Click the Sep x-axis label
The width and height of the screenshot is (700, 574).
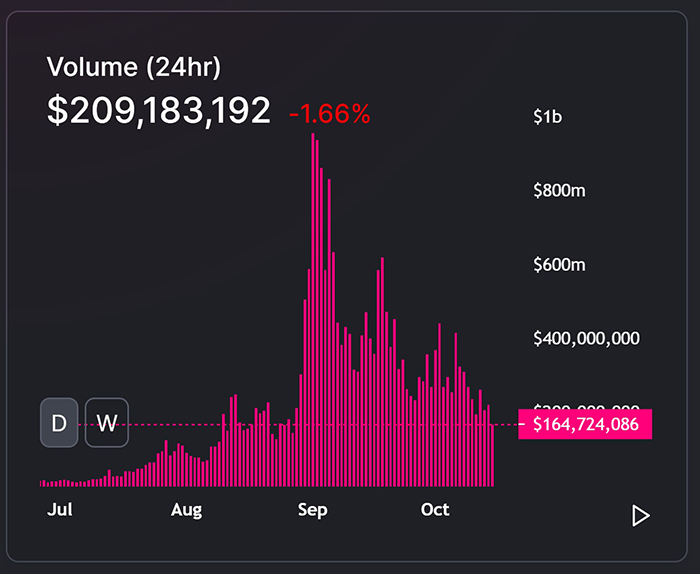click(x=312, y=510)
